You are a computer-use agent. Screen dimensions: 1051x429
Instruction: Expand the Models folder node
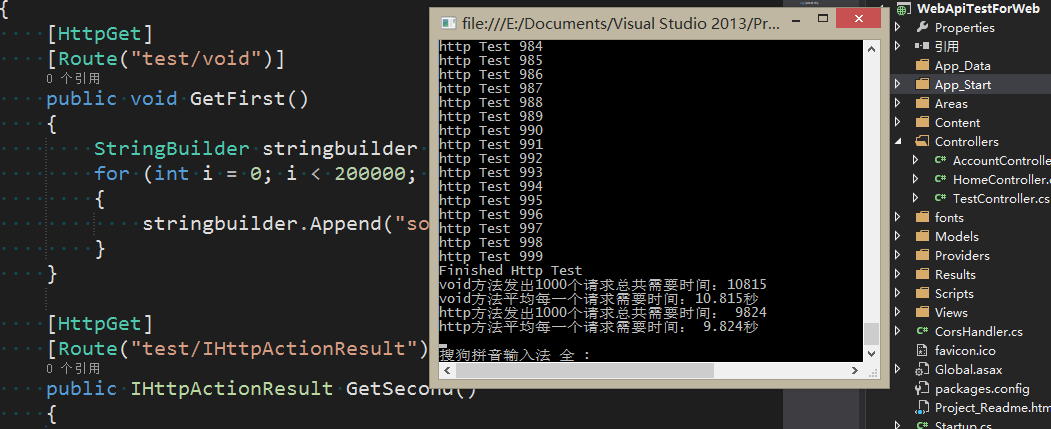click(x=898, y=236)
